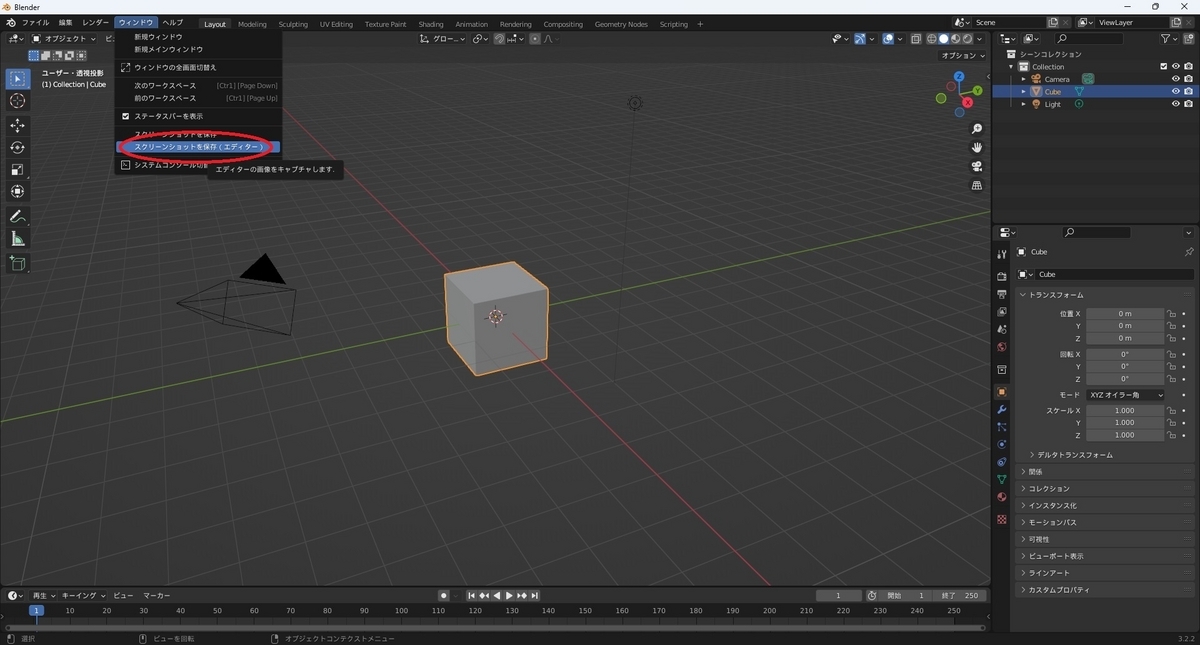Click the スケール X value field
The width and height of the screenshot is (1200, 645).
point(1125,411)
